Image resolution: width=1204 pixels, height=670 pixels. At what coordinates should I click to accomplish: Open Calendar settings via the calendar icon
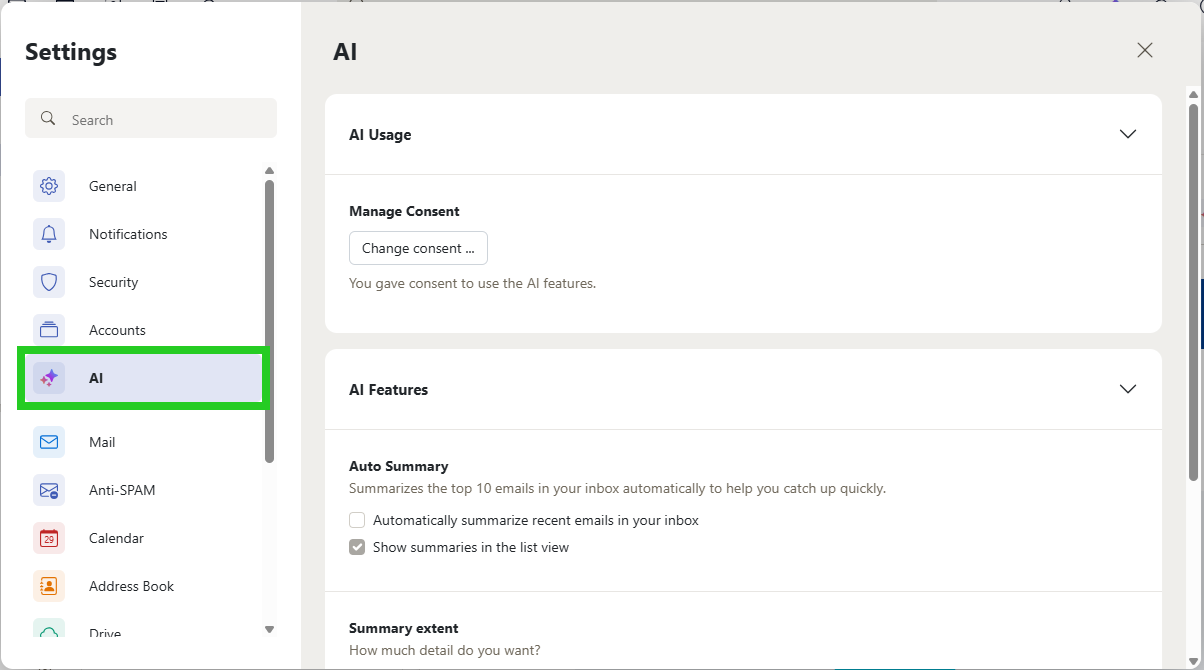[x=48, y=538]
